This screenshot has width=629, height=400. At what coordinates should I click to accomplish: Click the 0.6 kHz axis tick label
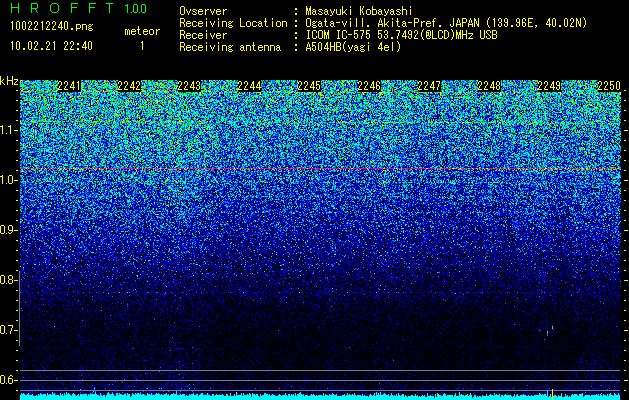coord(8,380)
